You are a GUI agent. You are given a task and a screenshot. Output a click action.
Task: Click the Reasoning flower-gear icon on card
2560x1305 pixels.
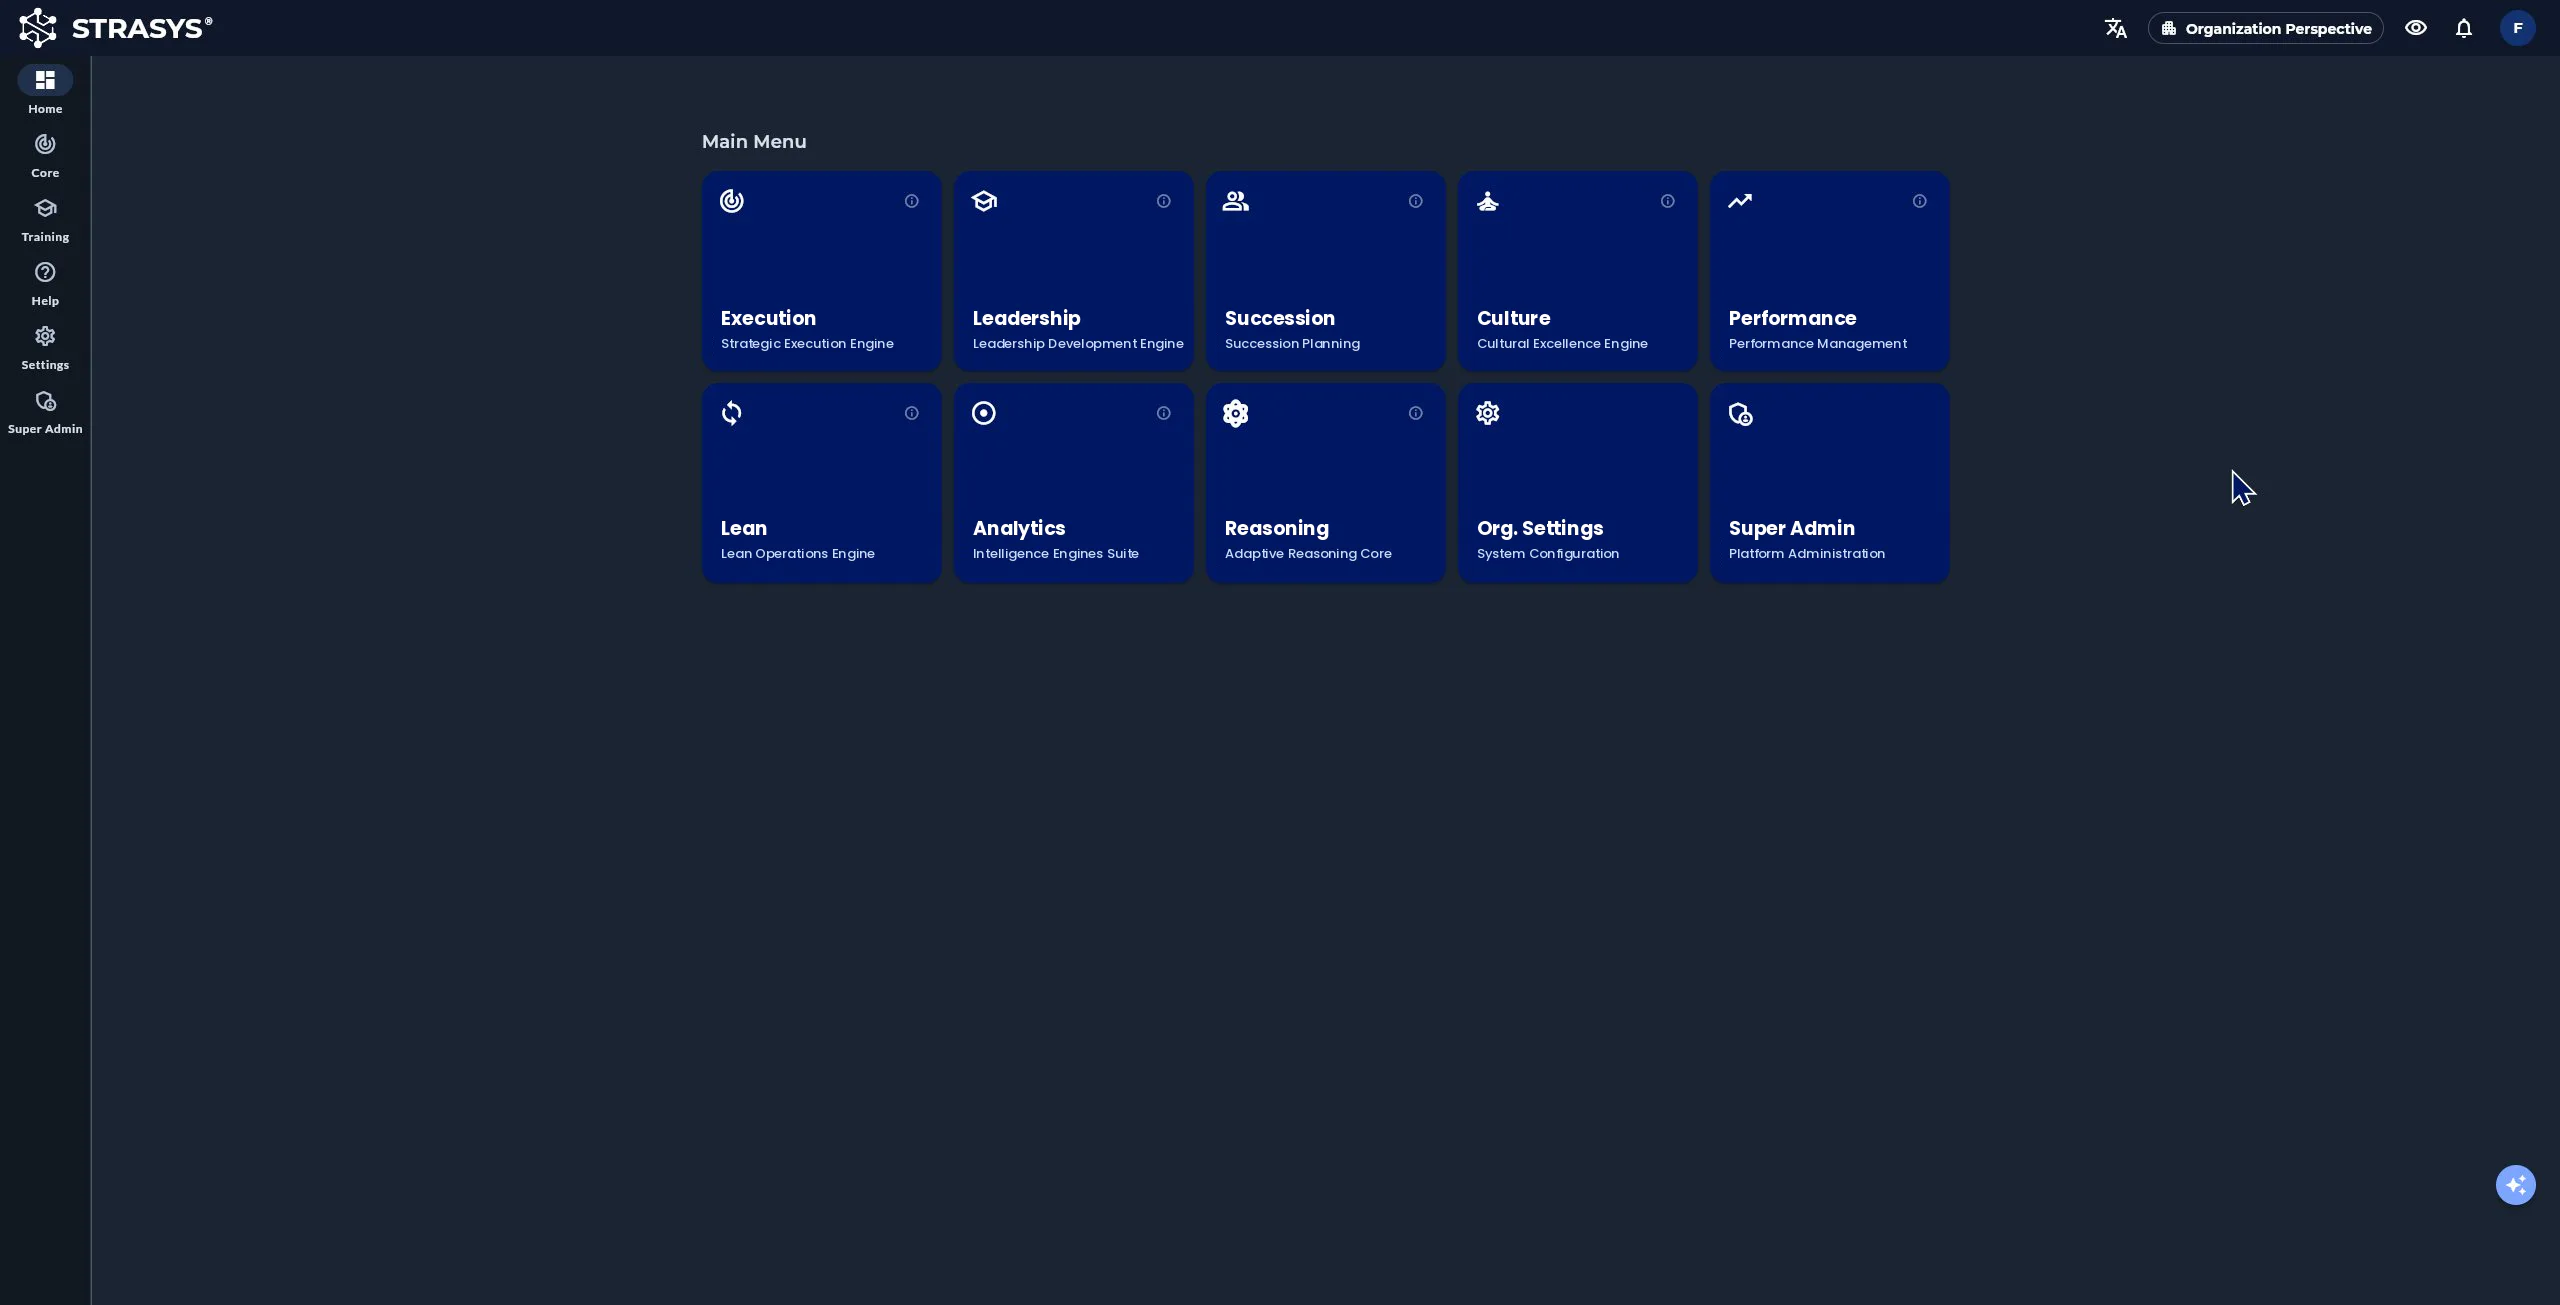pos(1236,413)
